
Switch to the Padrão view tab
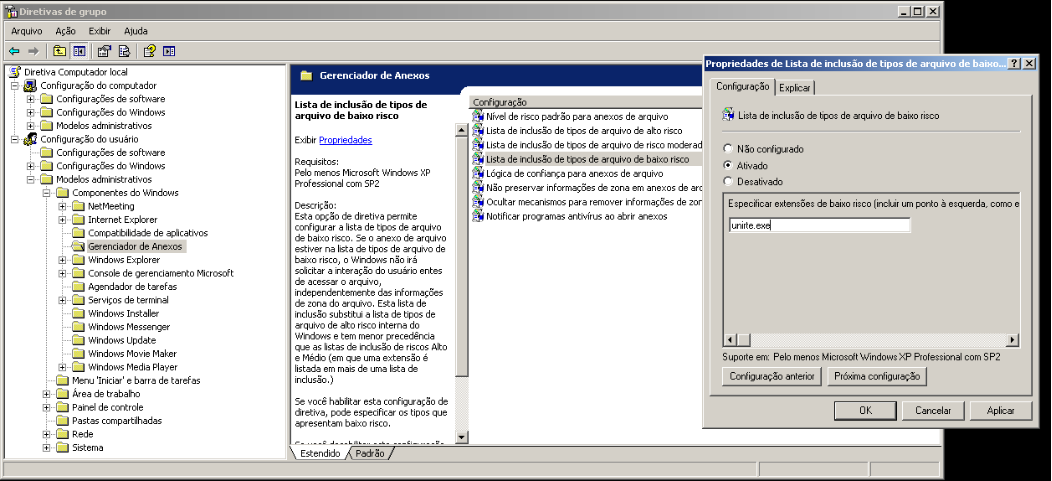pyautogui.click(x=370, y=453)
